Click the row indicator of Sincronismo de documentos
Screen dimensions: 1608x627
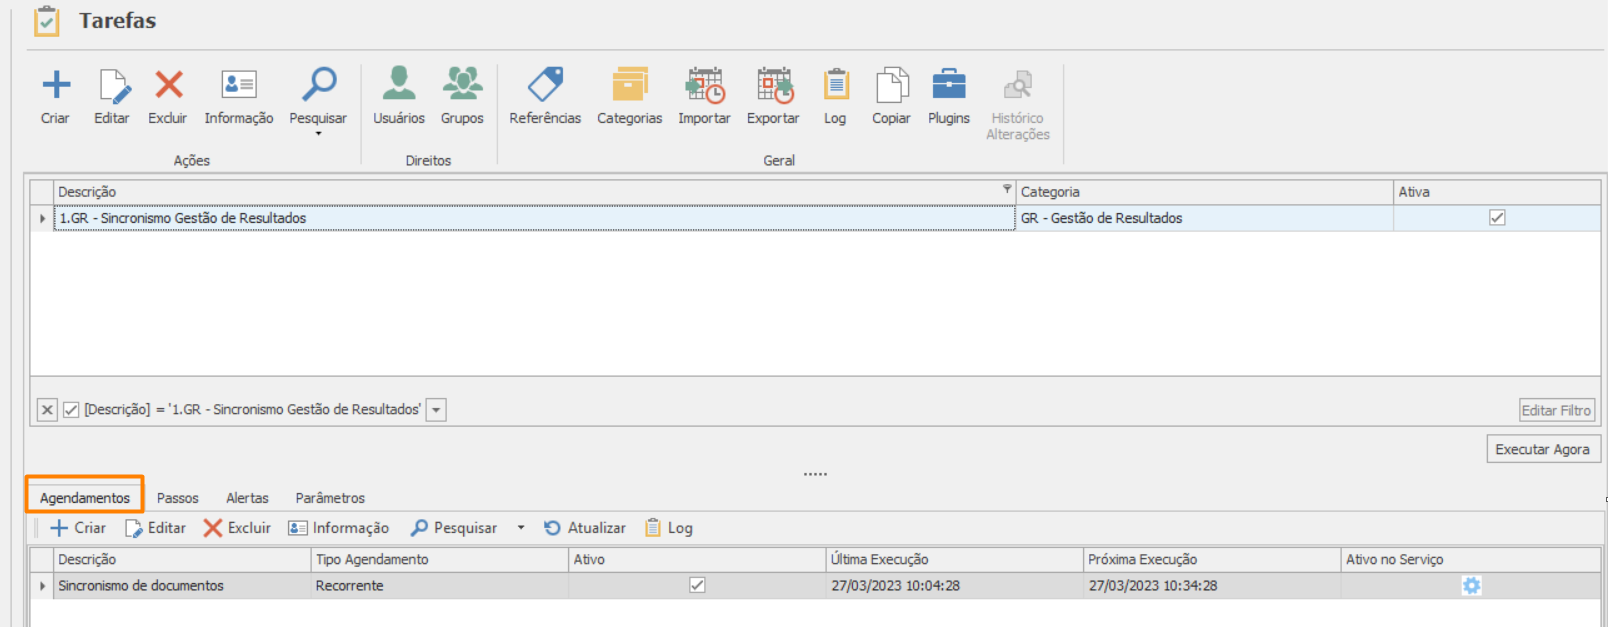[42, 586]
